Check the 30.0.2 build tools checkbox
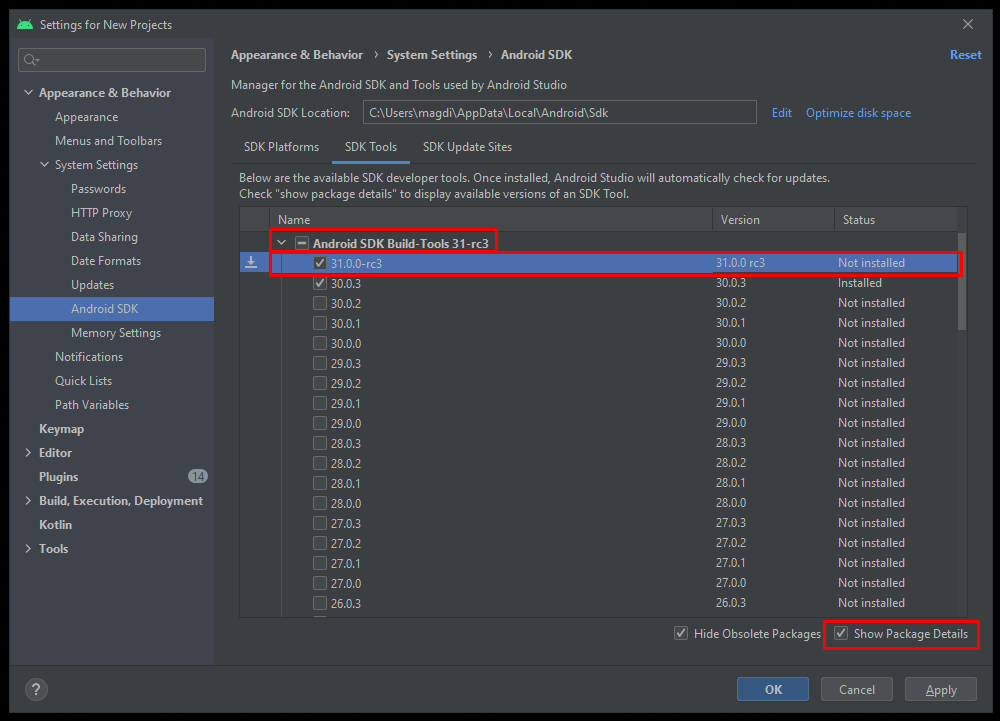The image size is (1000, 721). tap(320, 303)
